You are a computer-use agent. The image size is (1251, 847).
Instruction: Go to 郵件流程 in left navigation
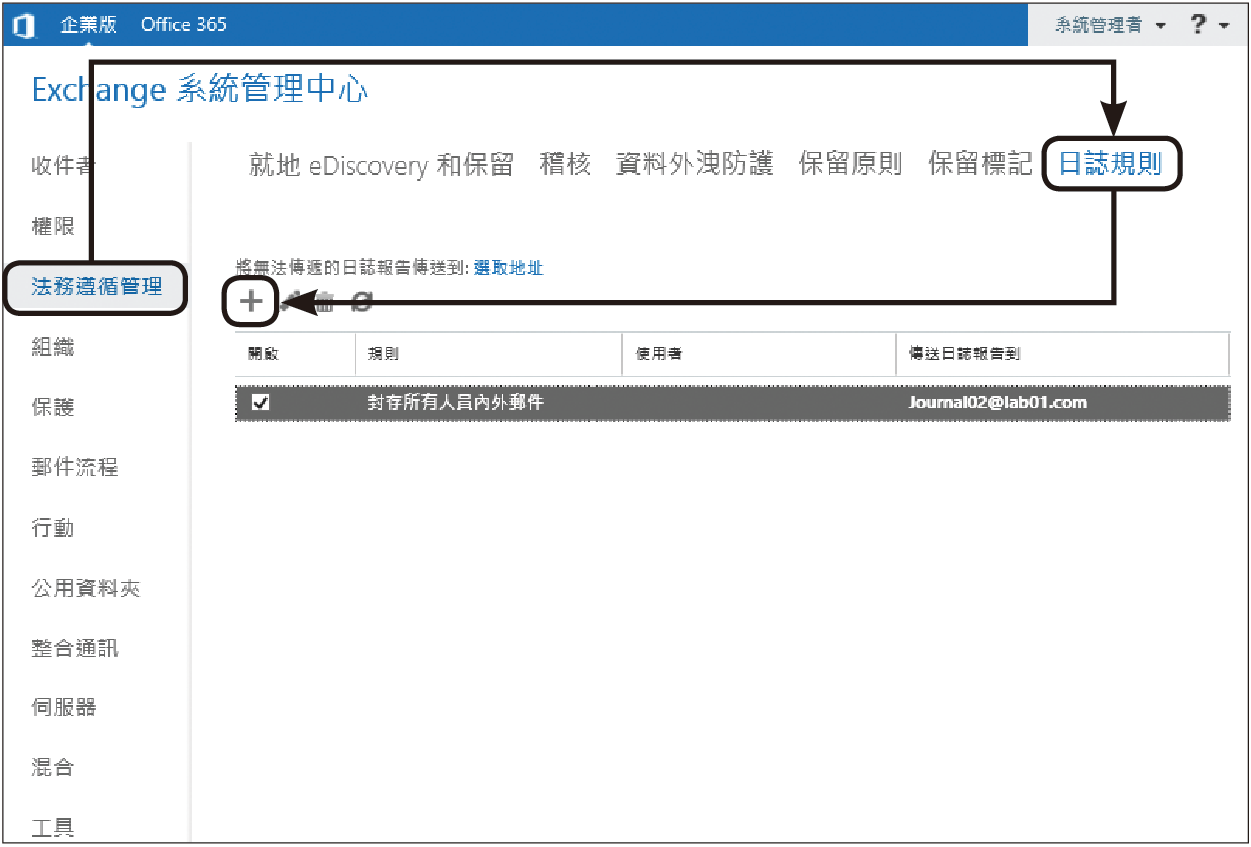coord(75,467)
